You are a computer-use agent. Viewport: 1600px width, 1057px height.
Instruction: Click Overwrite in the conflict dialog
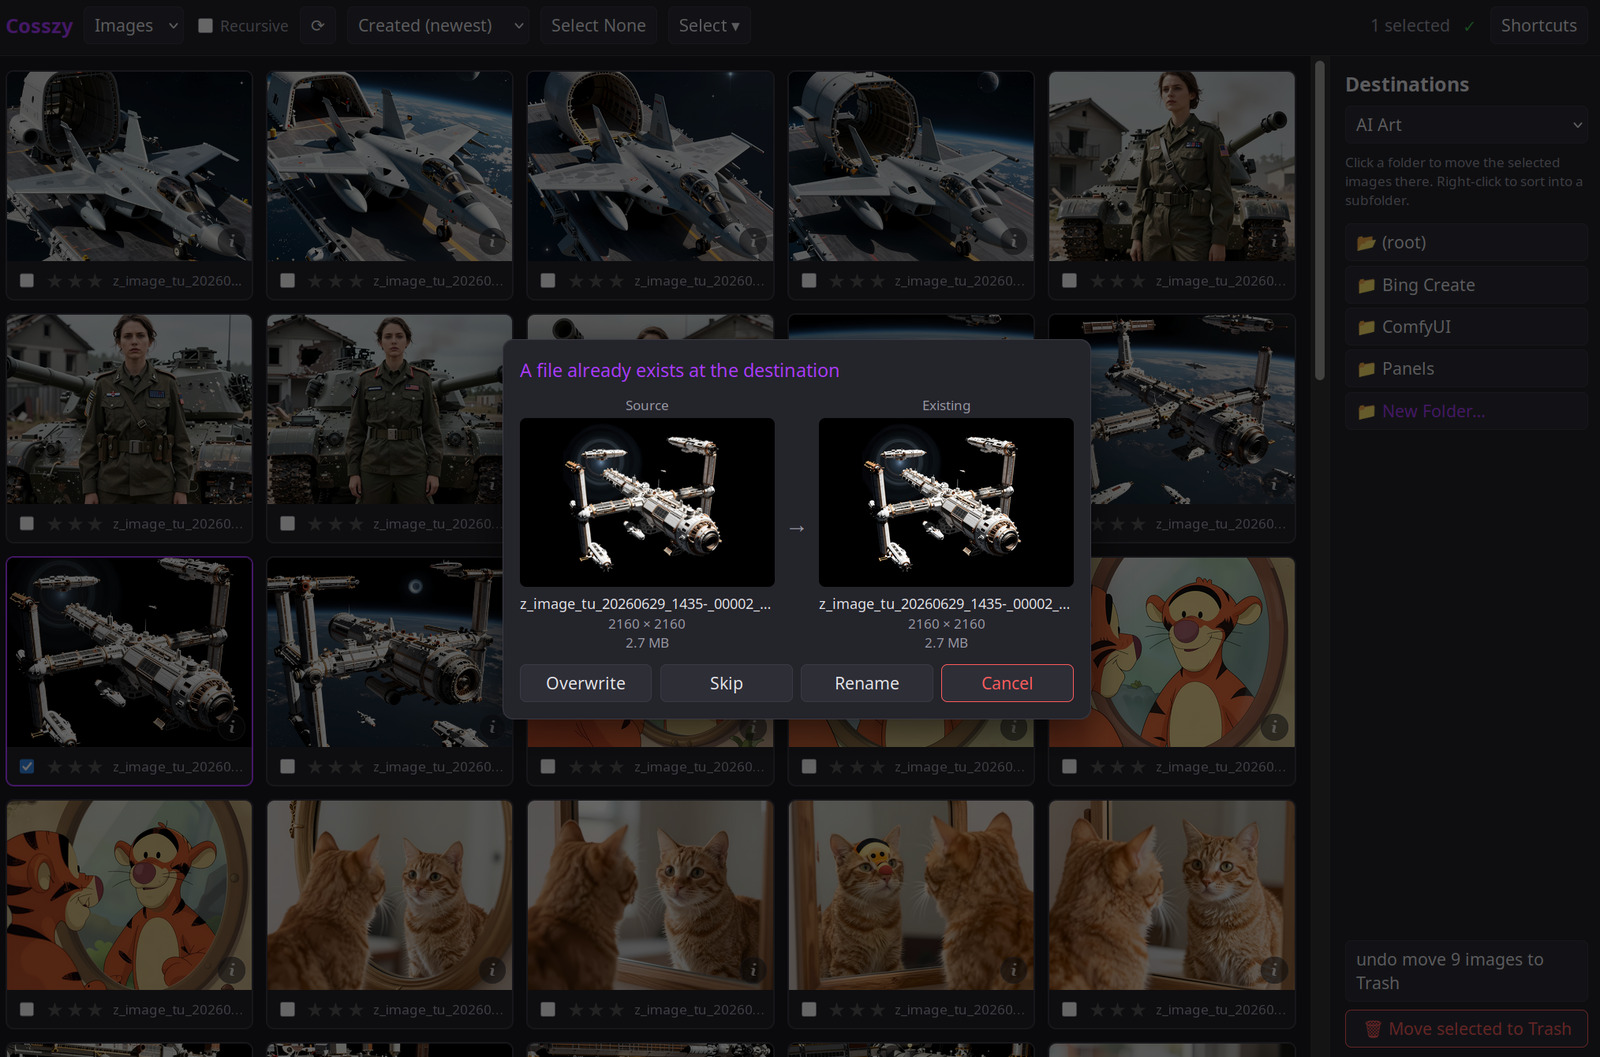[586, 683]
